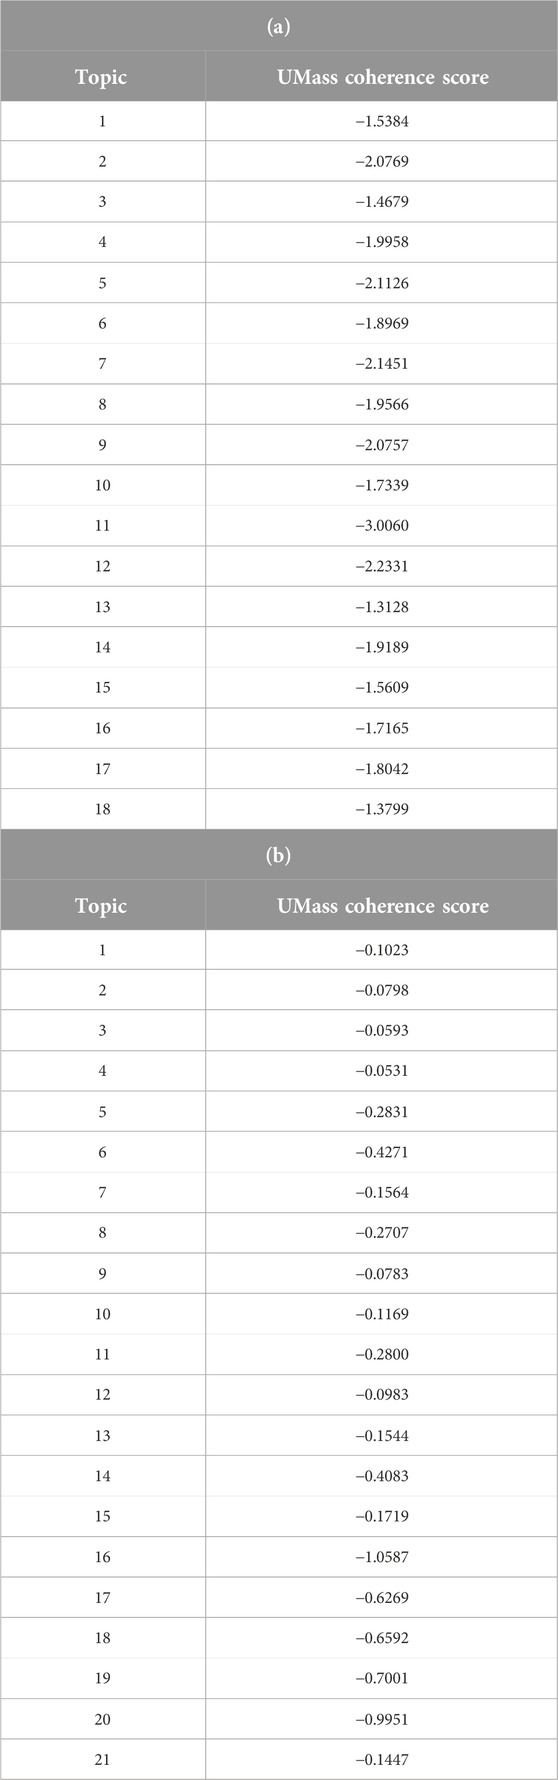Select the Topic column header in table (b)
This screenshot has height=1780, width=558.
pos(102,906)
